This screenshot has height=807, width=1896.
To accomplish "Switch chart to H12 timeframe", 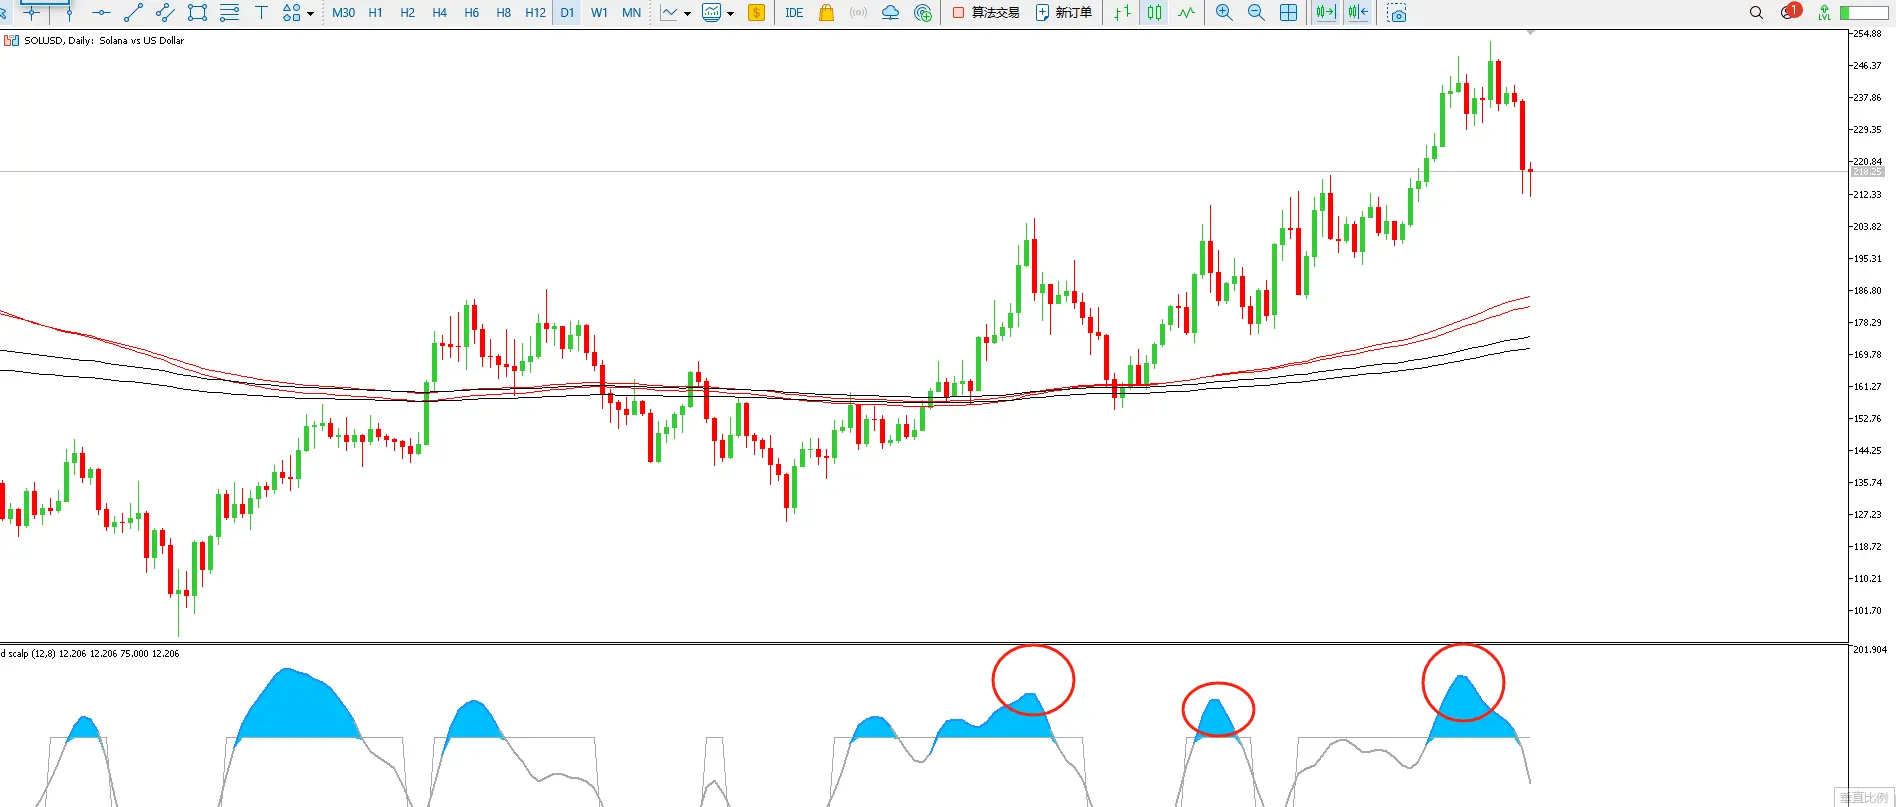I will [x=535, y=13].
